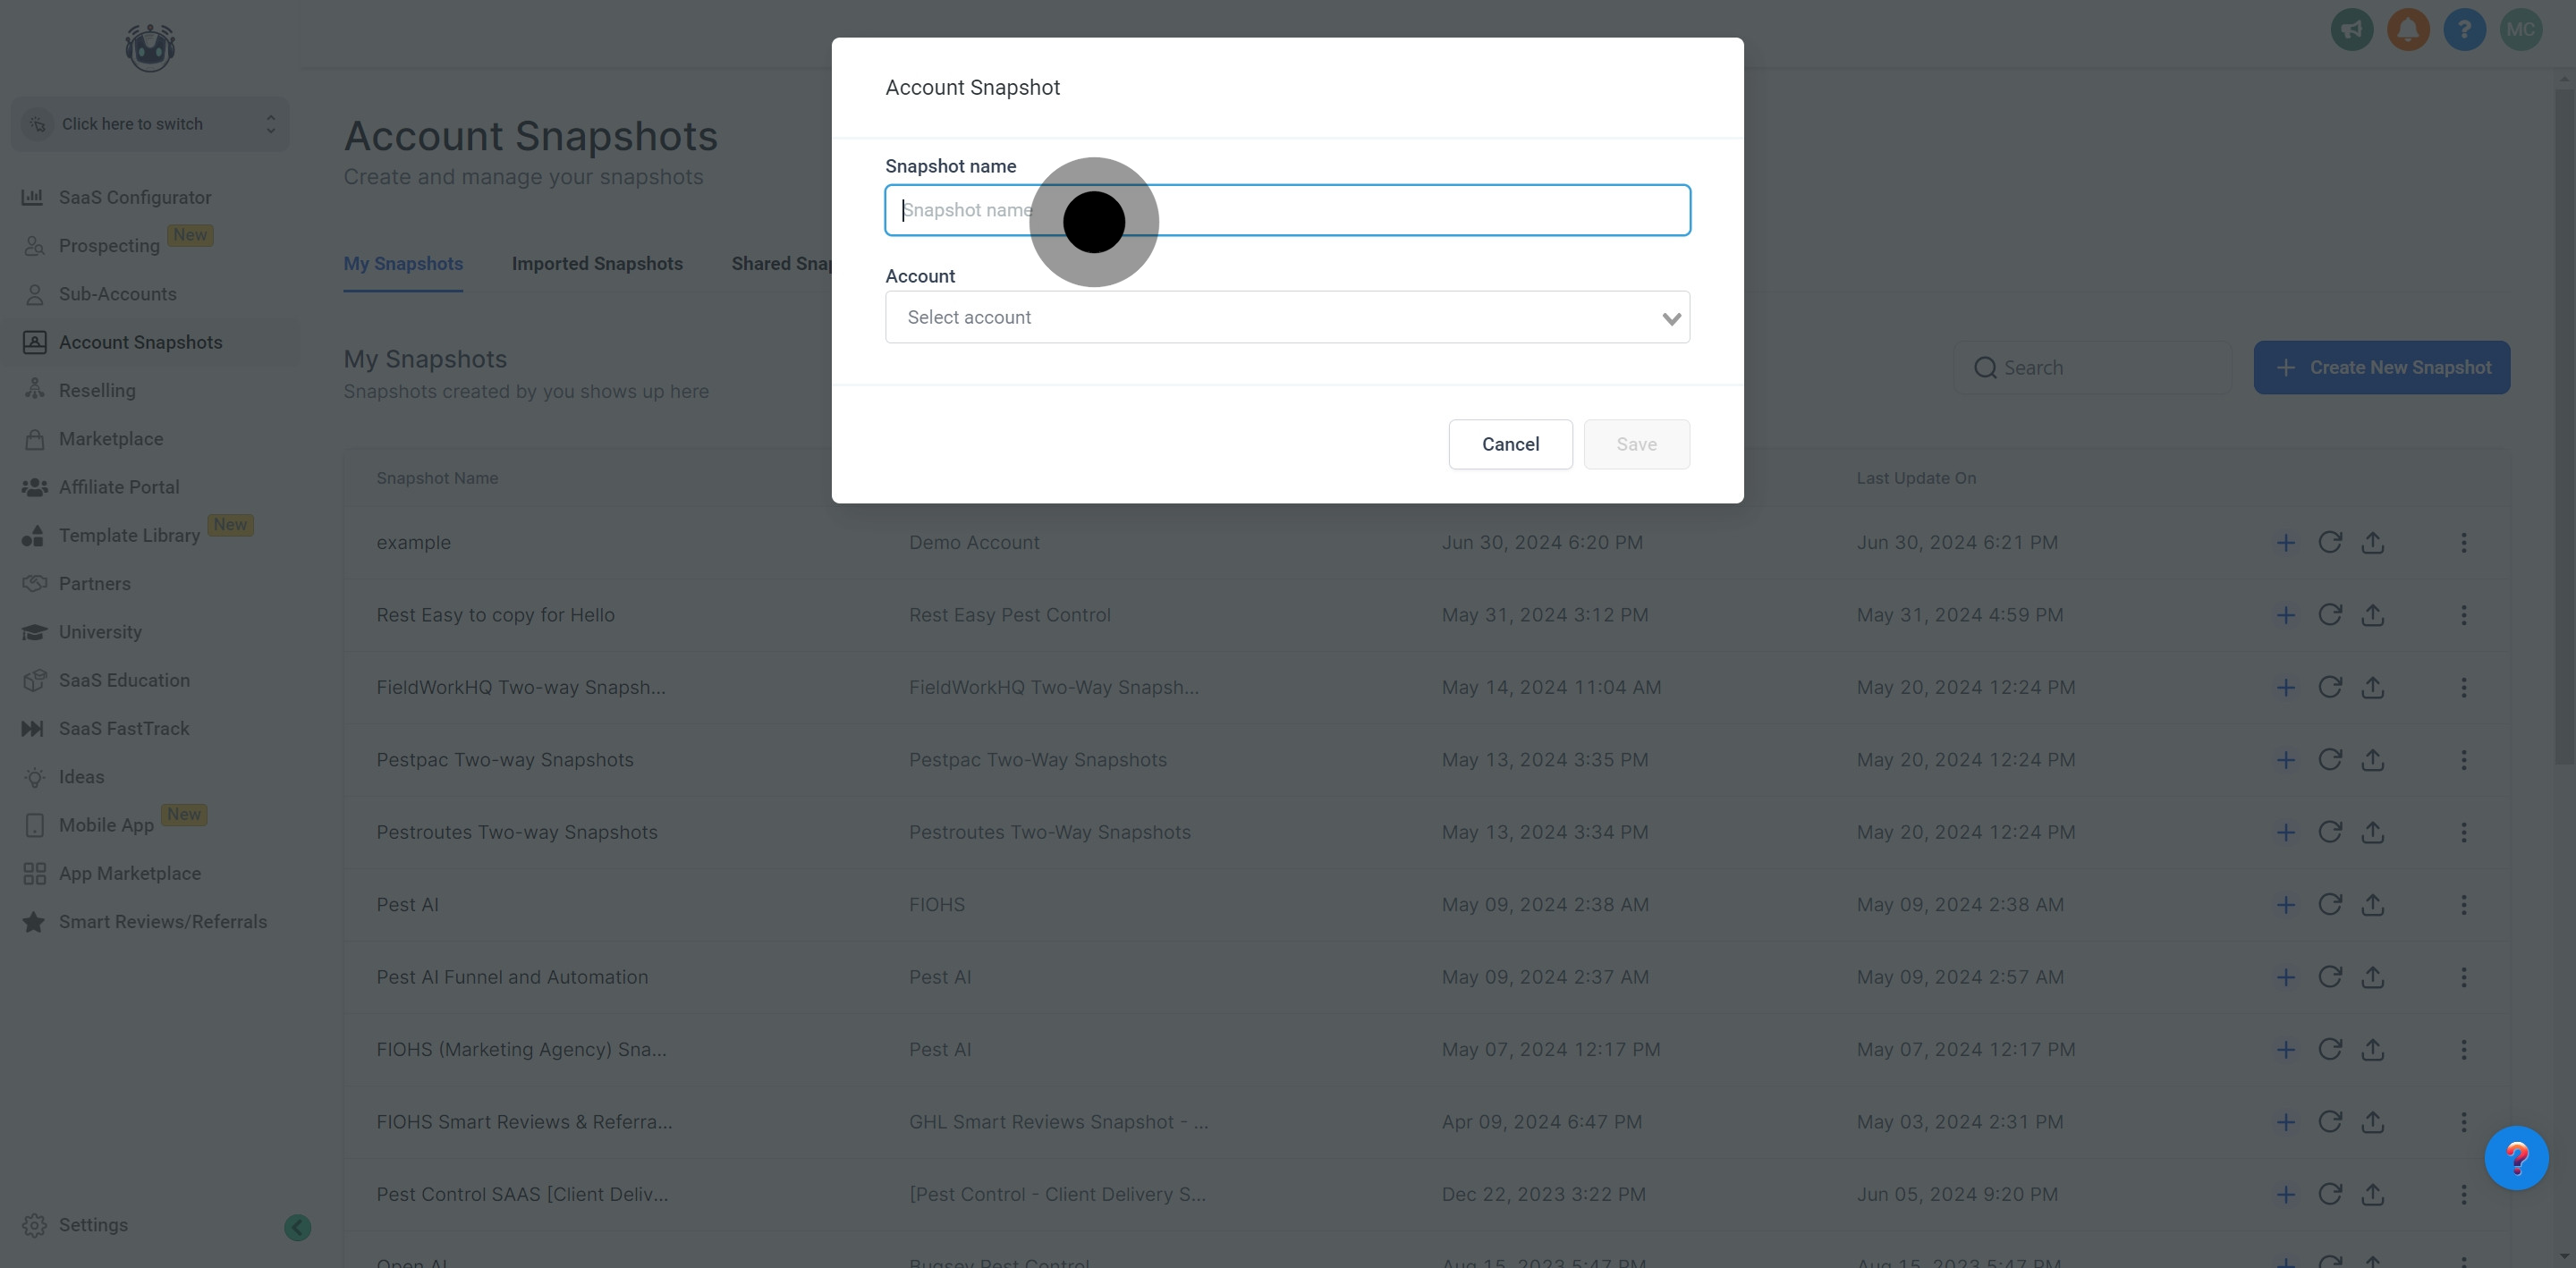Open three-dot menu for Rest Easy row

(x=2463, y=615)
